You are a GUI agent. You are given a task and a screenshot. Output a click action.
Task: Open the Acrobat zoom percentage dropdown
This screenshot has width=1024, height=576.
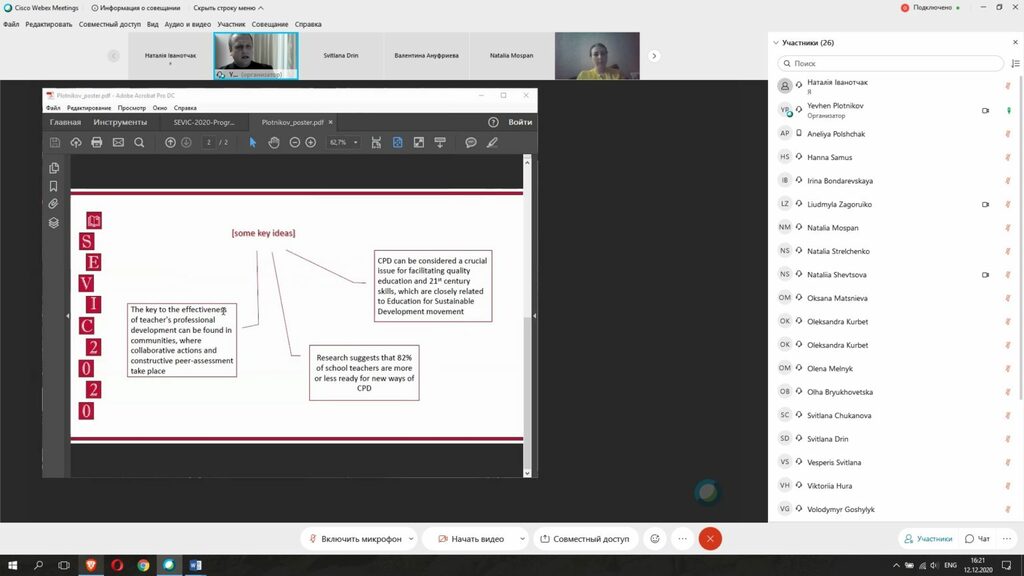356,142
